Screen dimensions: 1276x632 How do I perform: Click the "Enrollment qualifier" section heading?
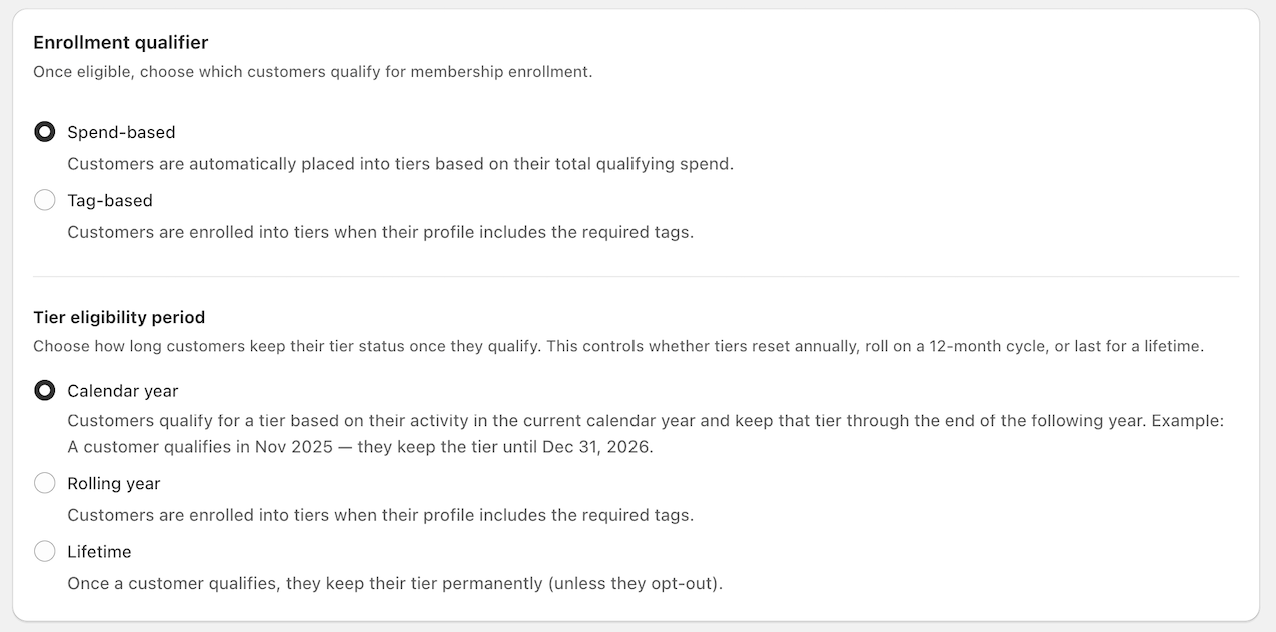coord(121,42)
